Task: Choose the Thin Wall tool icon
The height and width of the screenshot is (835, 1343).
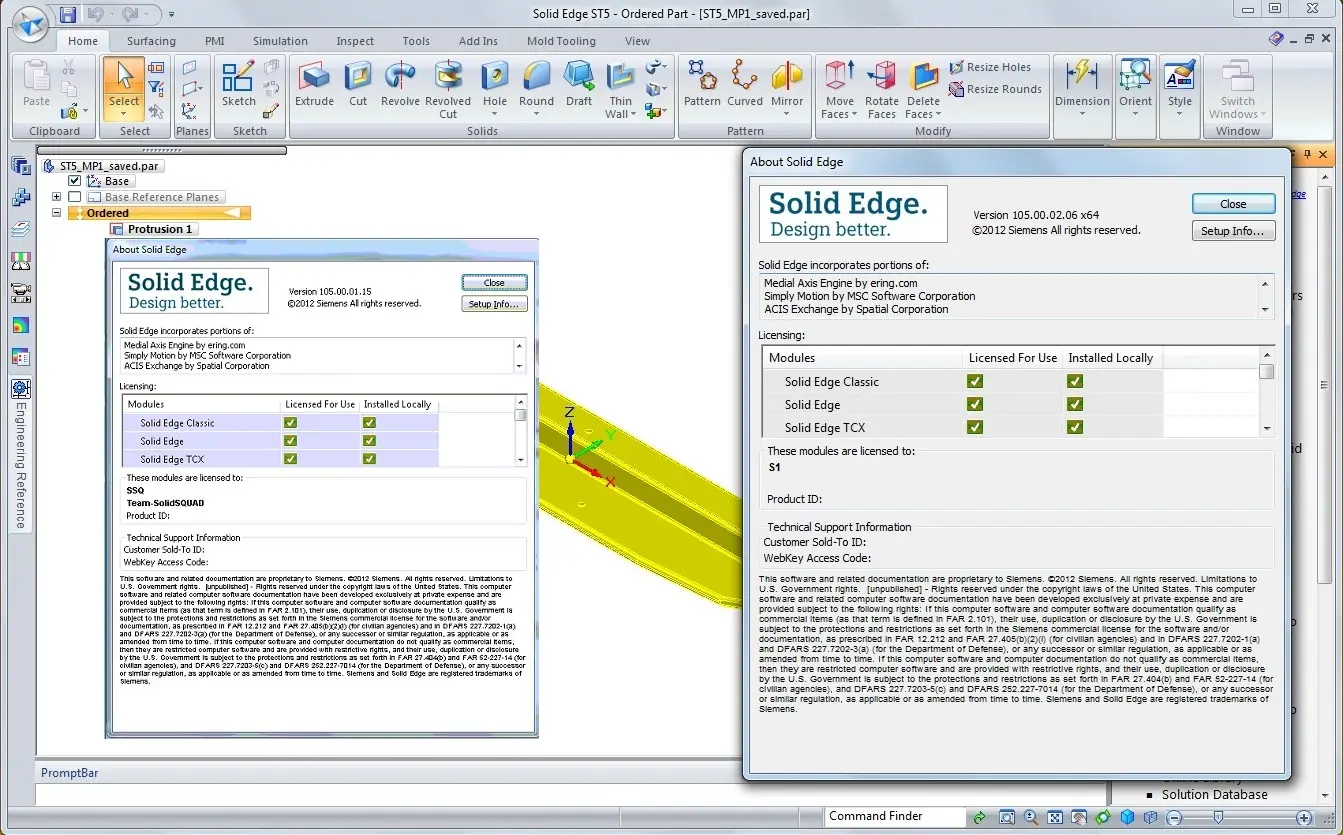Action: 621,77
